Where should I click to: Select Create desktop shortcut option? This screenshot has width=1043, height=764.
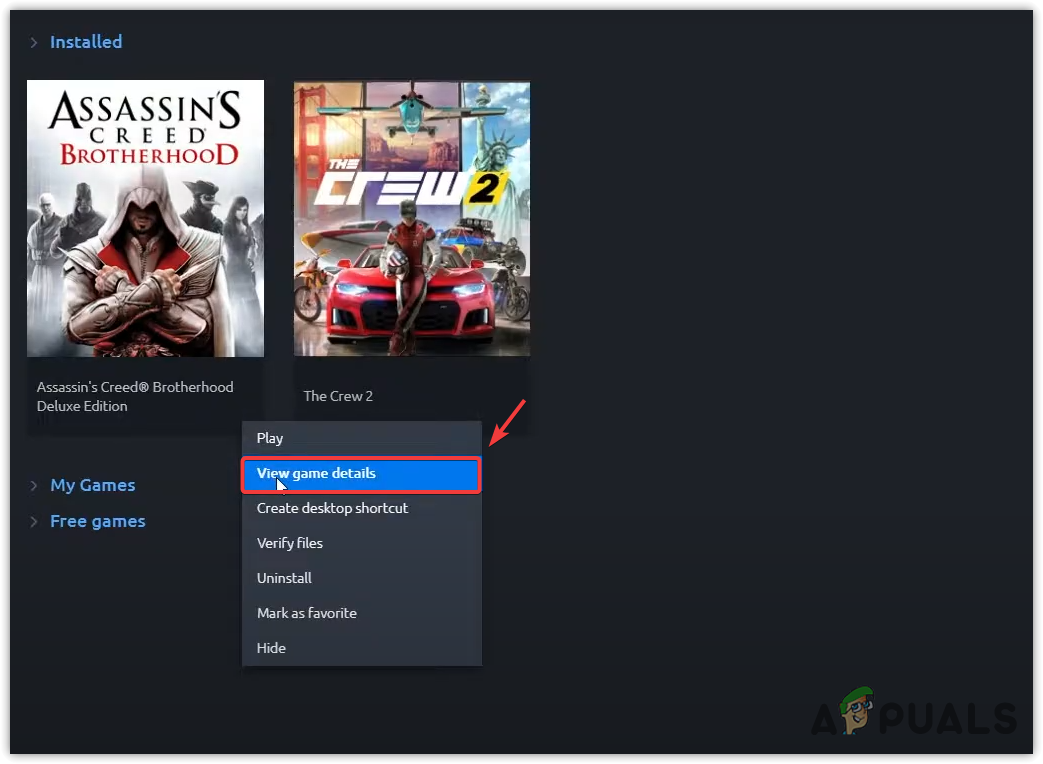[362, 509]
